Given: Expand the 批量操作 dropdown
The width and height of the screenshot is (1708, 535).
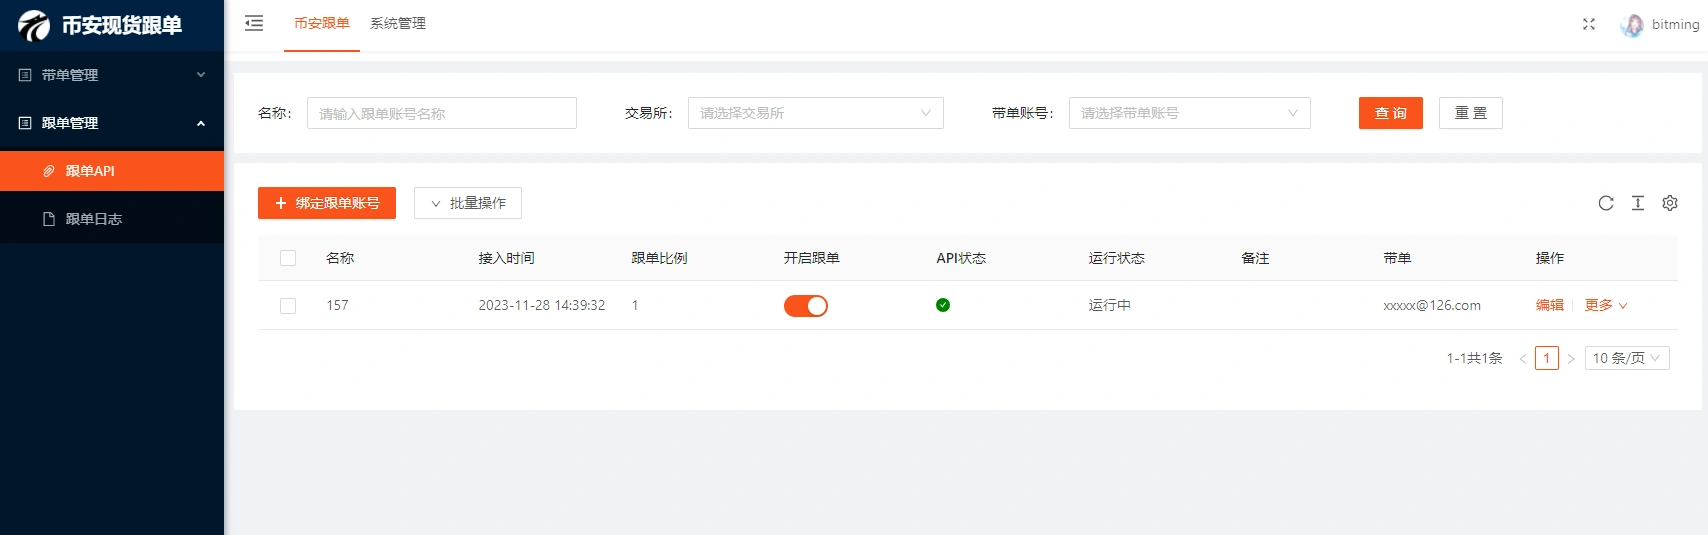Looking at the screenshot, I should [468, 203].
